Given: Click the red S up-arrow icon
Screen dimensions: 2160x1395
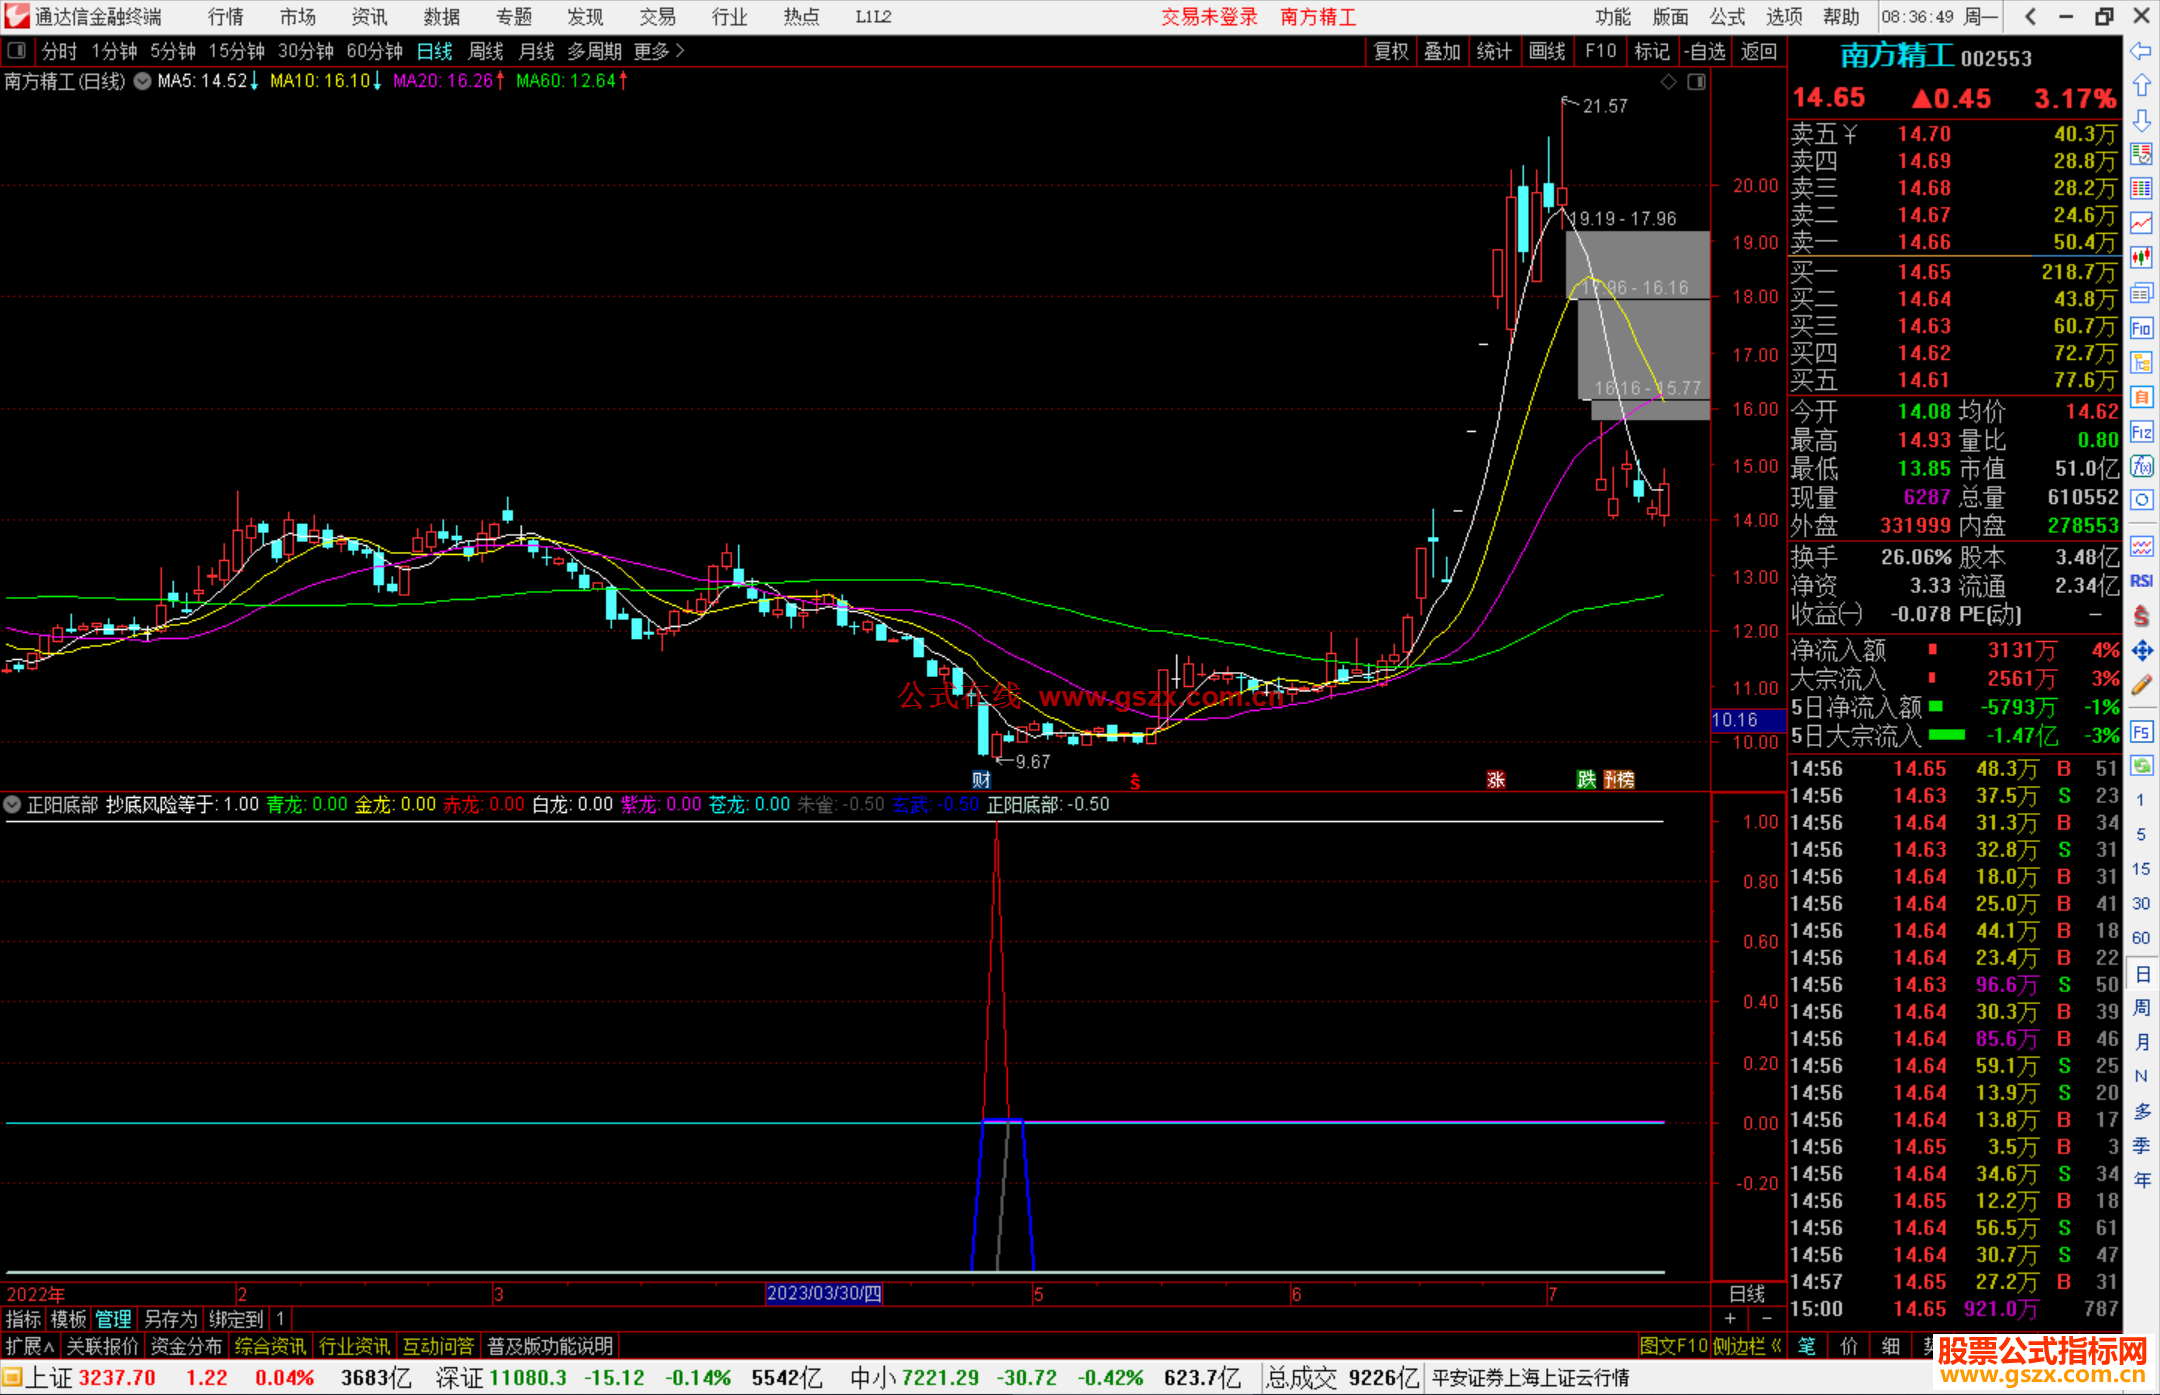Looking at the screenshot, I should tap(2141, 616).
